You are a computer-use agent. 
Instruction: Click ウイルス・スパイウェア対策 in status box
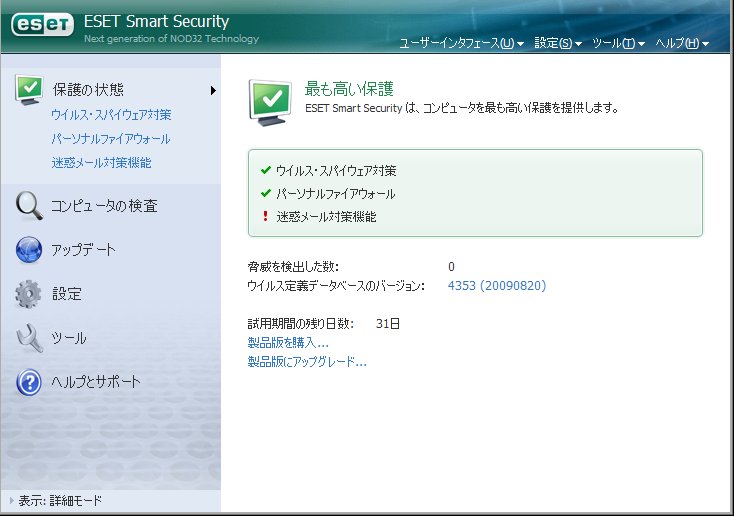(336, 170)
